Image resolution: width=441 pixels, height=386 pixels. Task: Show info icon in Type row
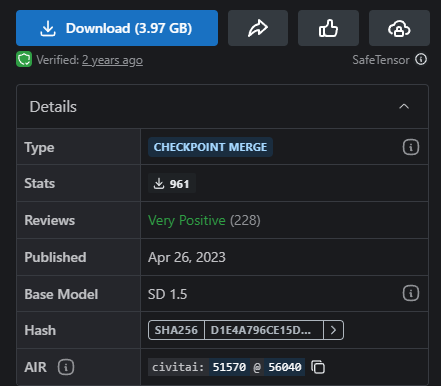411,147
